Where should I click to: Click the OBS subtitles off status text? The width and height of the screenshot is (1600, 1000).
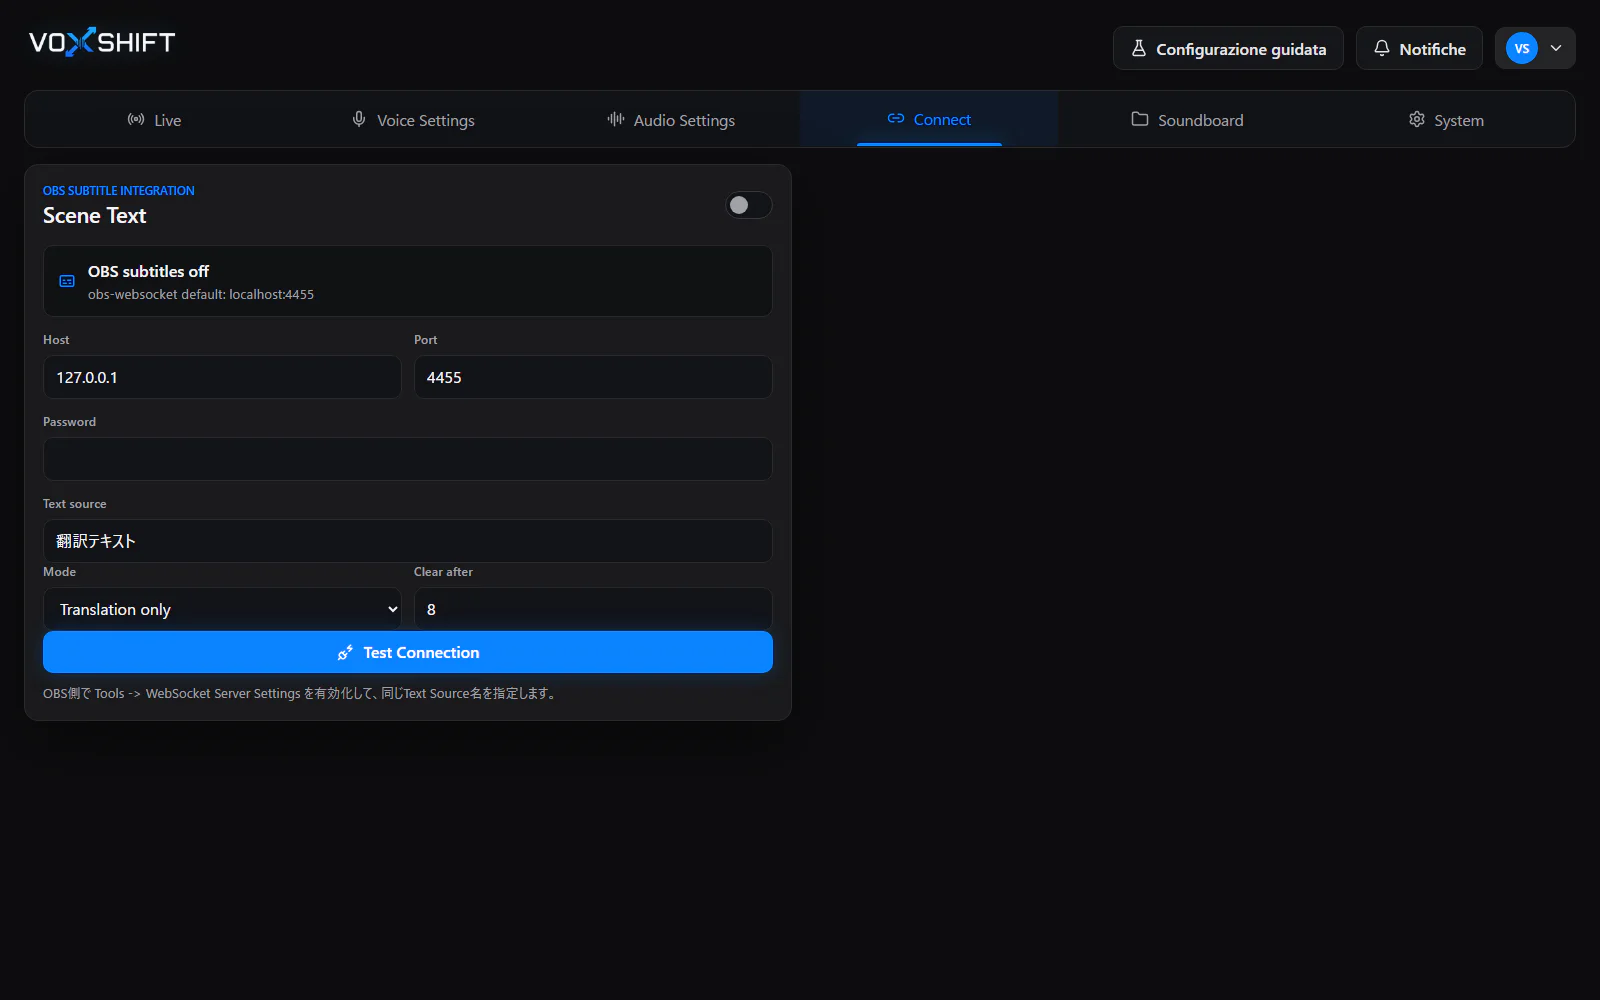(148, 271)
